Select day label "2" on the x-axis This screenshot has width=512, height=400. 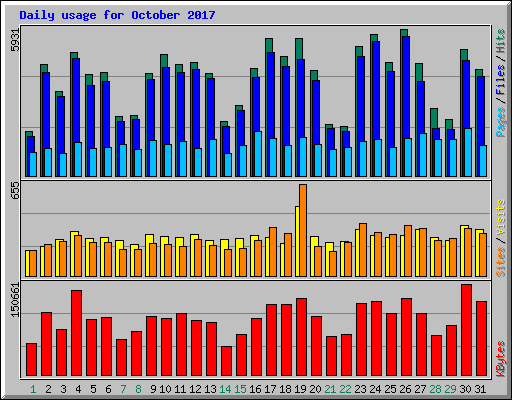click(48, 389)
